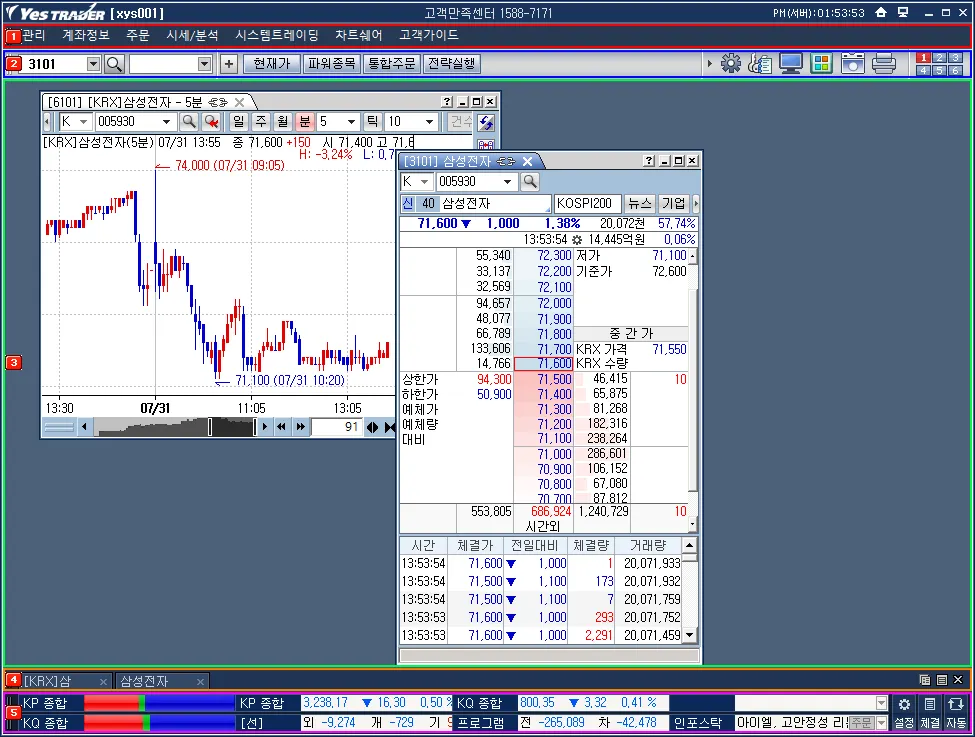Click the plus button in the main toolbar
975x737 pixels.
click(x=229, y=64)
